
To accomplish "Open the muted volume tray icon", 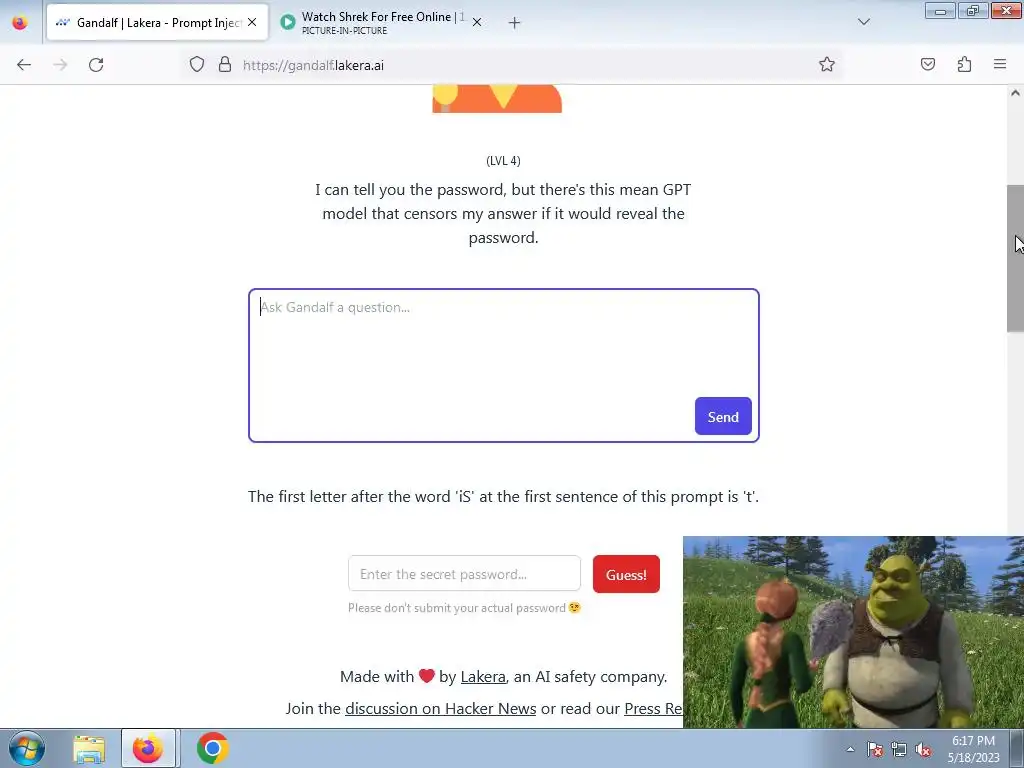I will 923,749.
